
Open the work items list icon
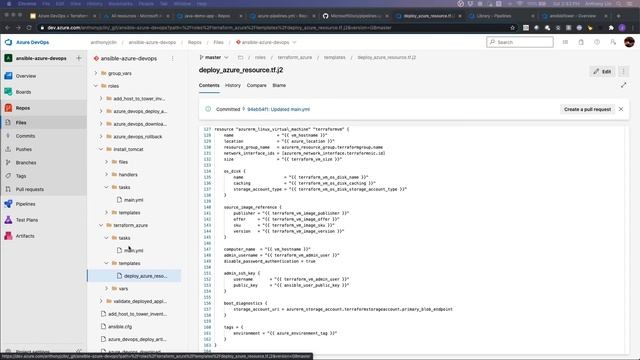tap(565, 42)
